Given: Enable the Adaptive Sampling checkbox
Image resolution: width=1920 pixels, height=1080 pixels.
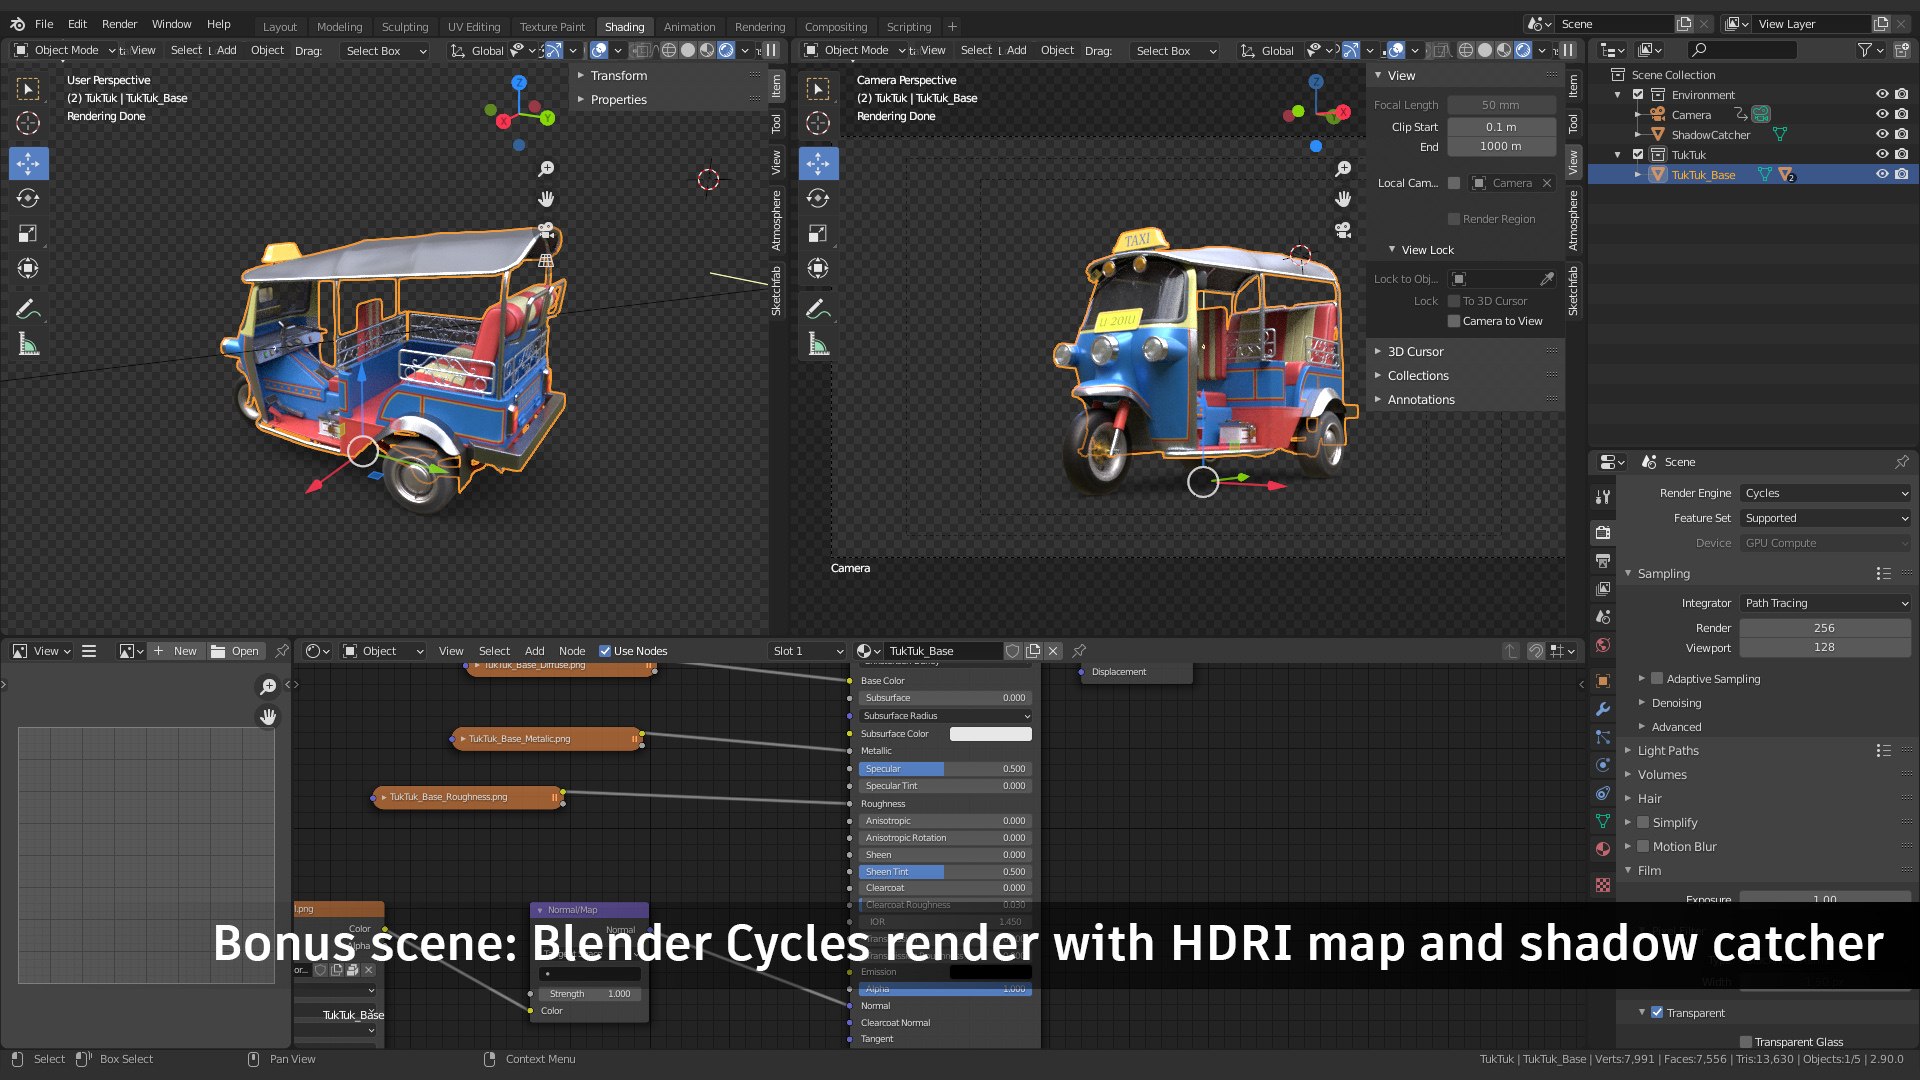Looking at the screenshot, I should click(x=1657, y=679).
